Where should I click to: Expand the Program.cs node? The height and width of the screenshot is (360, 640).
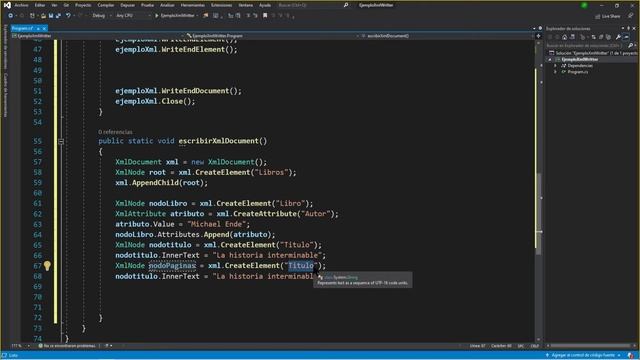555,72
